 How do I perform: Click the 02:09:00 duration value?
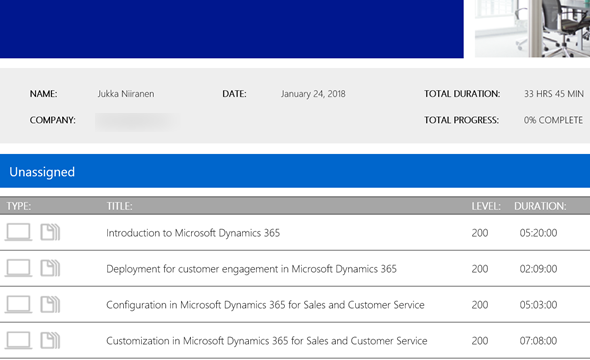click(x=538, y=269)
